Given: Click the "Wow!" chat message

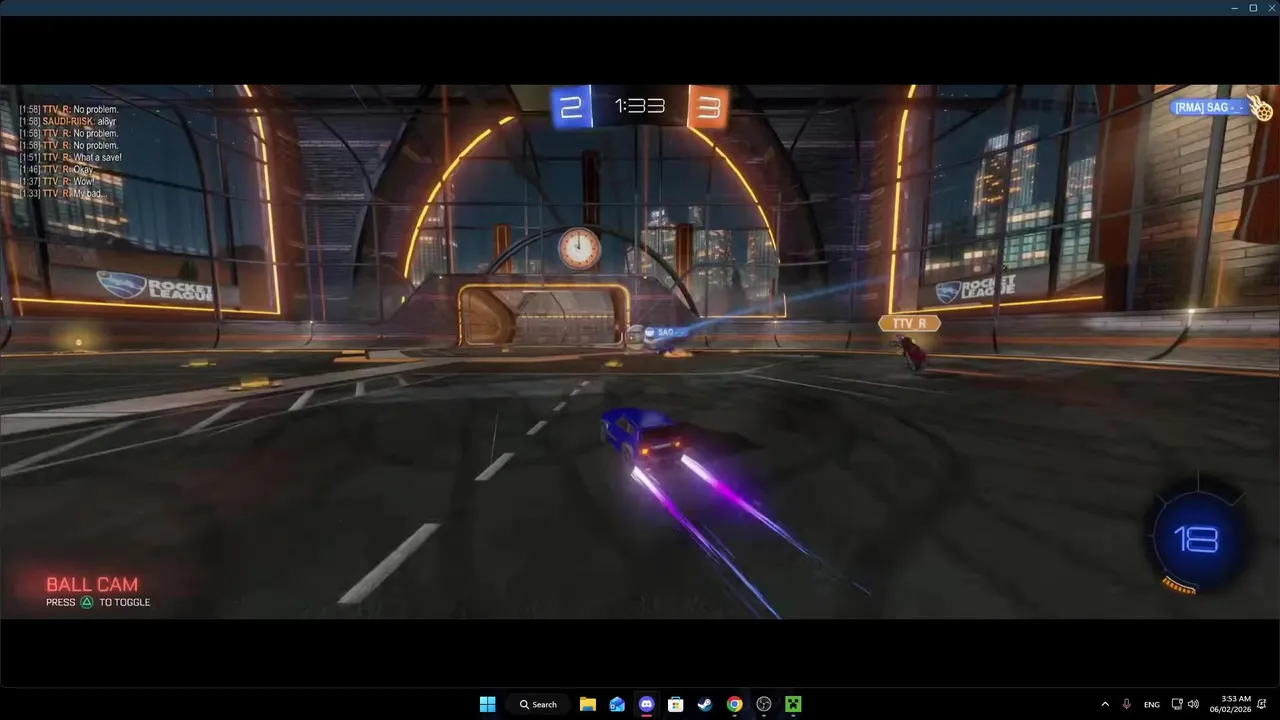Looking at the screenshot, I should 57,181.
